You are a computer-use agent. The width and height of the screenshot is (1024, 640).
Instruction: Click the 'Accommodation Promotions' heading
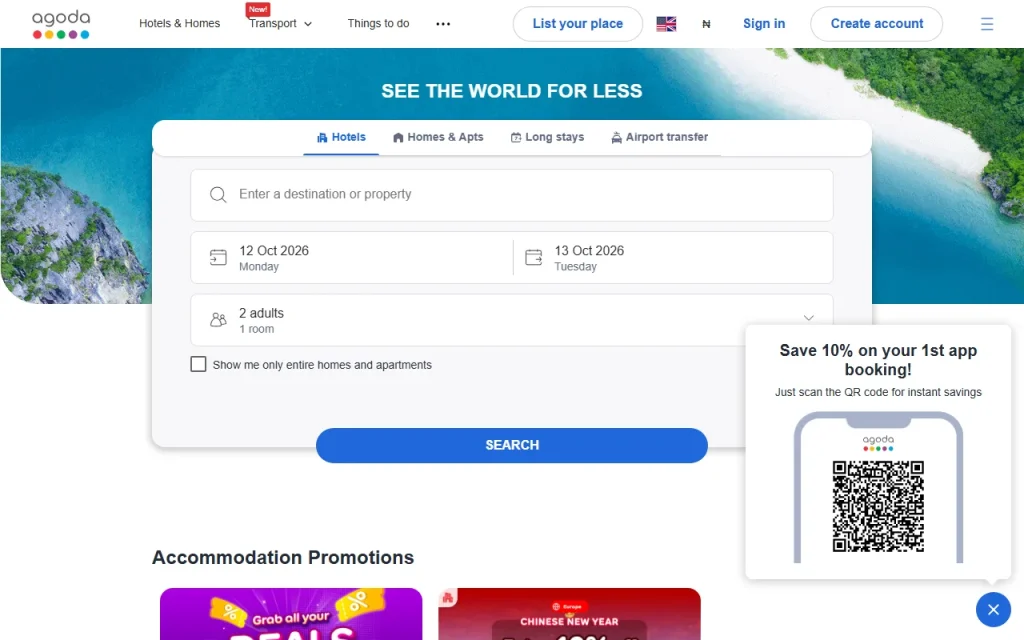click(x=283, y=557)
